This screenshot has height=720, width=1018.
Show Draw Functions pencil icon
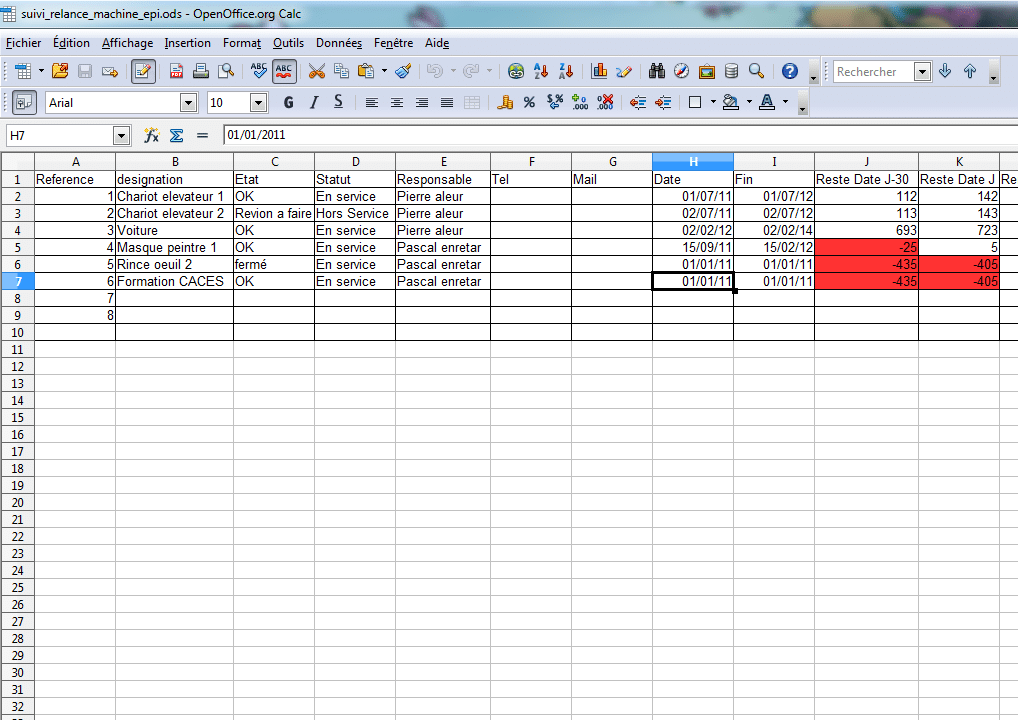(624, 71)
